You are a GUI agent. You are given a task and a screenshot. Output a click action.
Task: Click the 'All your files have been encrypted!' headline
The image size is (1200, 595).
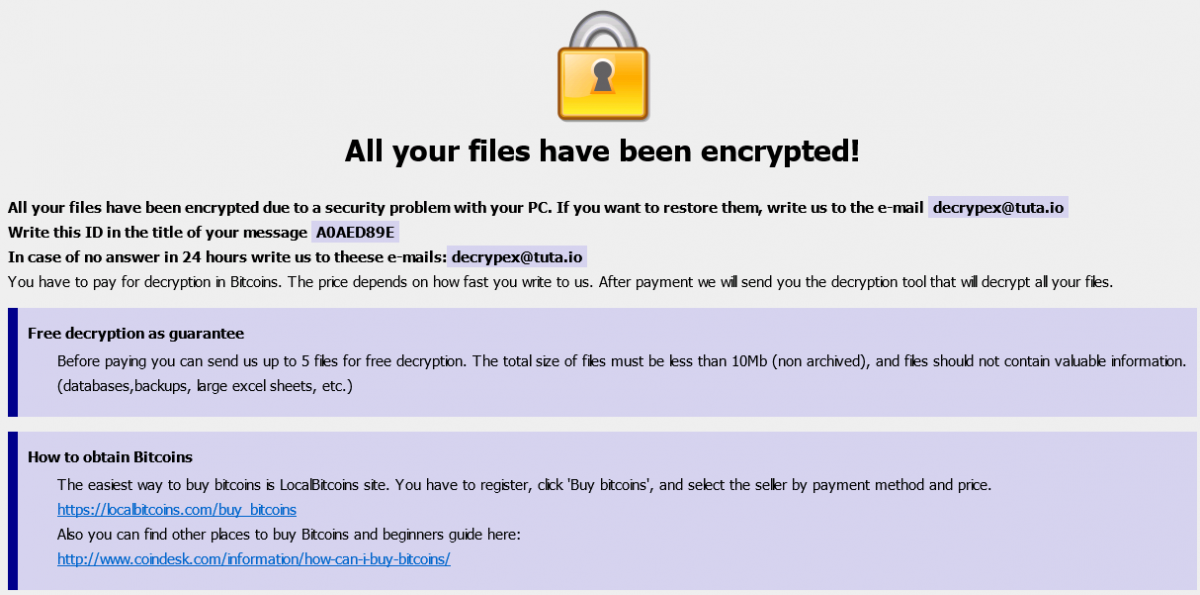pos(602,151)
